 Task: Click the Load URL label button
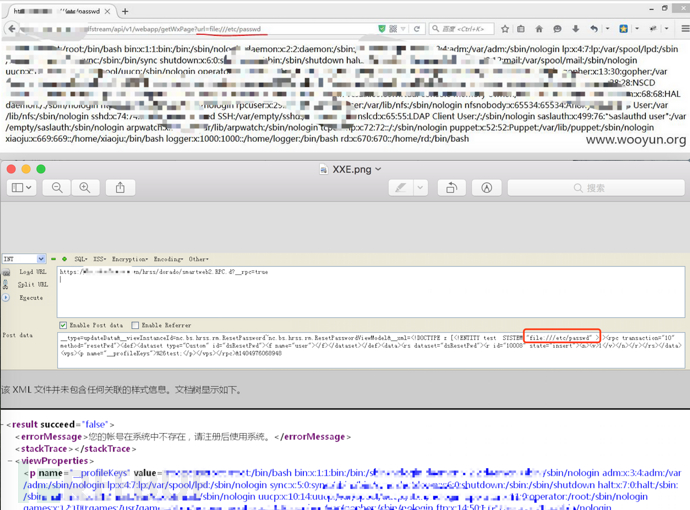(x=33, y=272)
